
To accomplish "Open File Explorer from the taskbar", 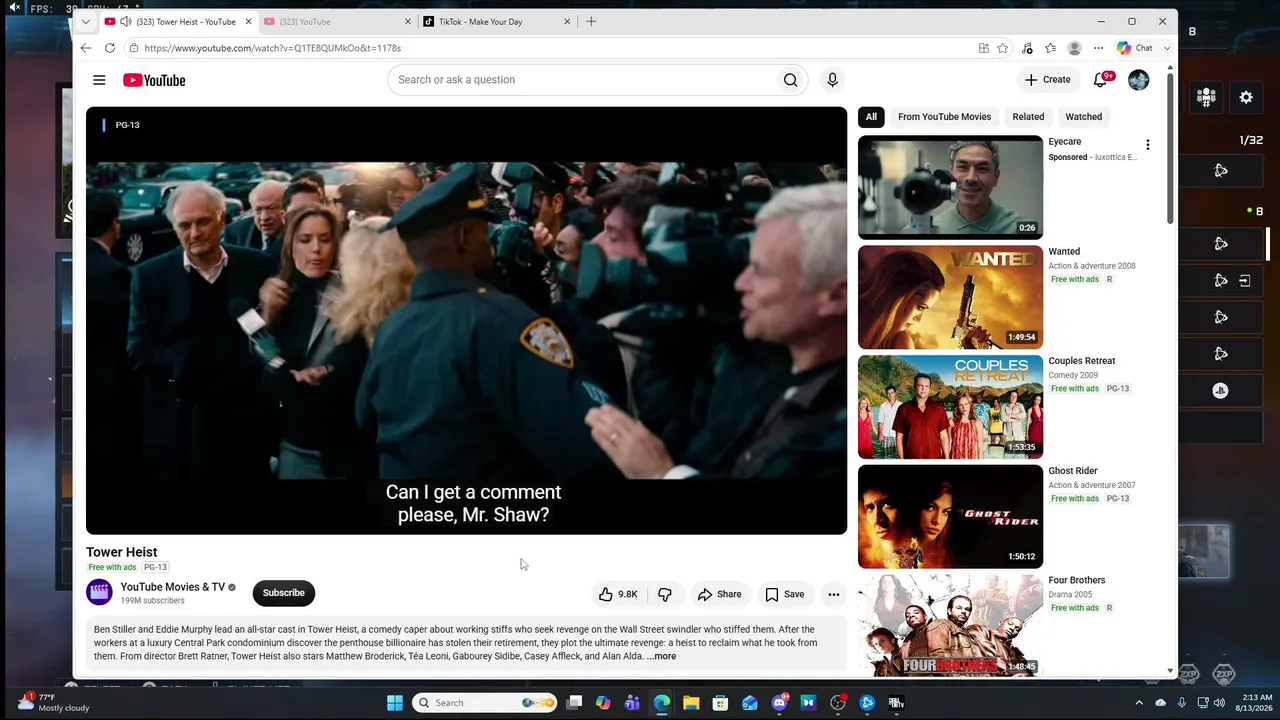I will tap(691, 703).
